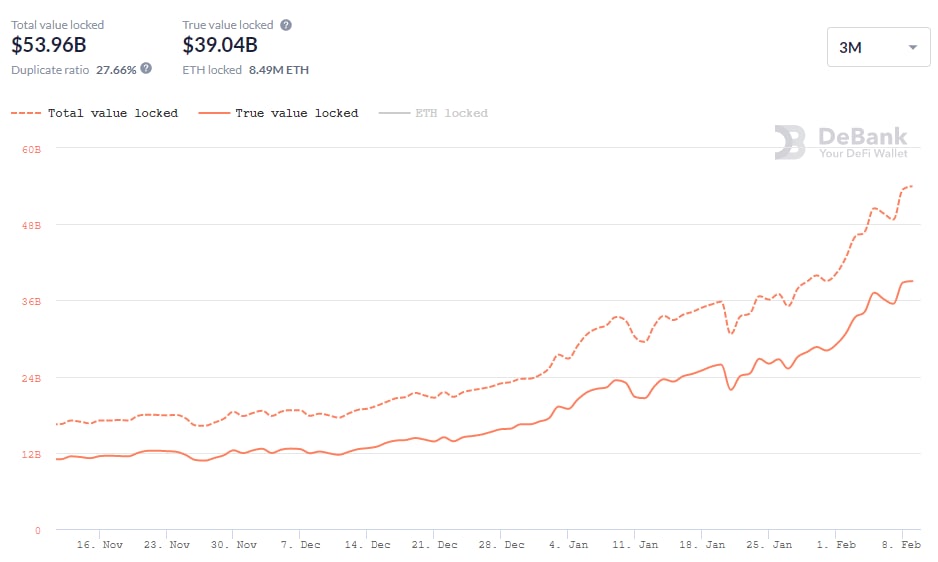Click the 36B y-axis label

30,302
